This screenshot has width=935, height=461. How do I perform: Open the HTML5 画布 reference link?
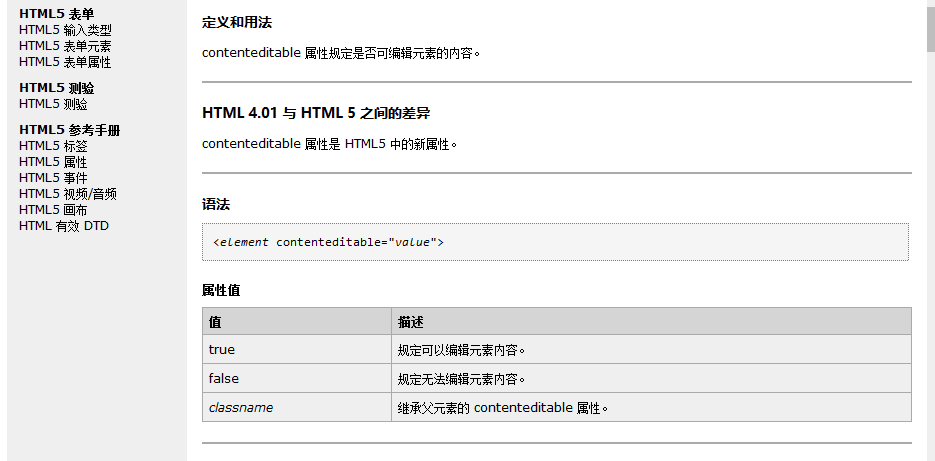tap(53, 210)
